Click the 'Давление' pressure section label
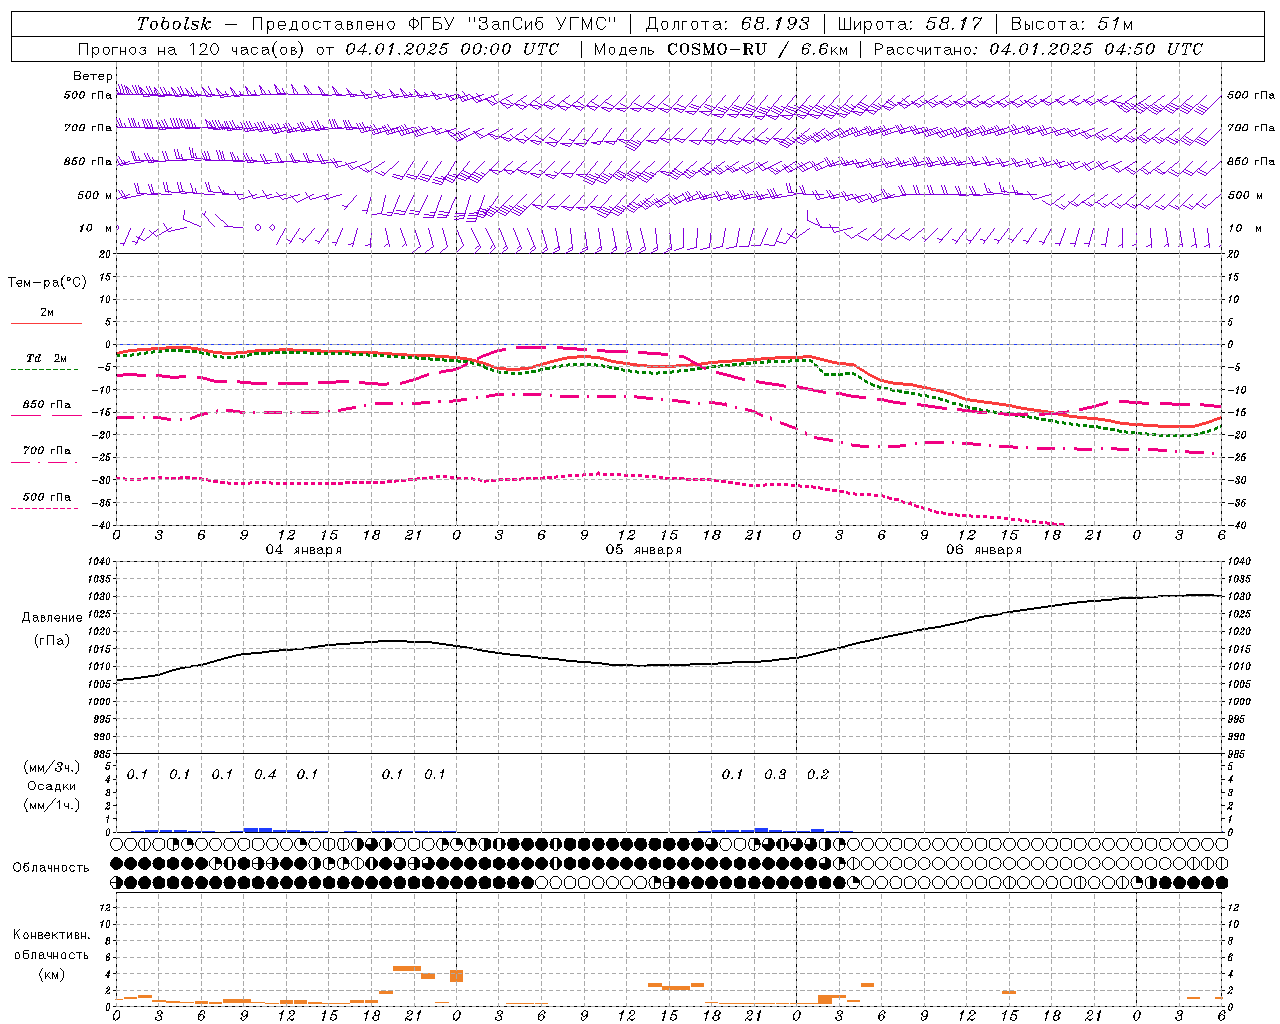 coord(52,618)
